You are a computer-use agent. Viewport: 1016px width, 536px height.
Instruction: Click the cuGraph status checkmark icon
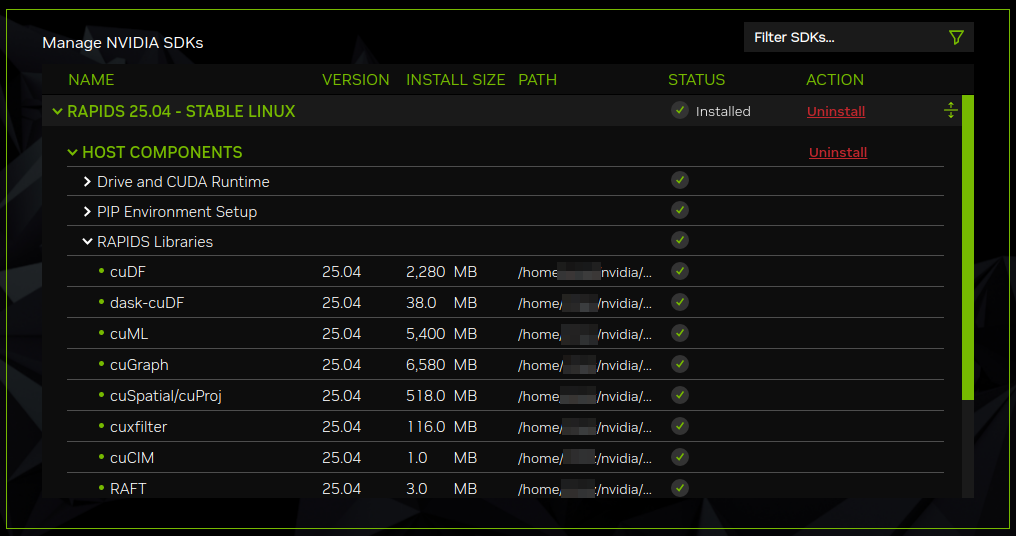pos(680,364)
